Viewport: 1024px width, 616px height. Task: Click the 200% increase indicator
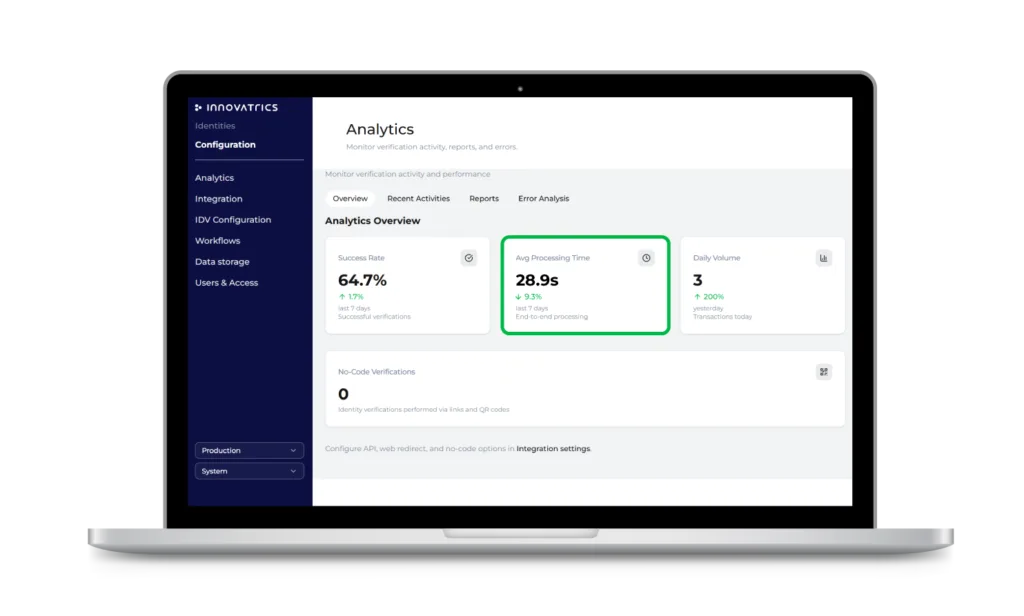[709, 297]
